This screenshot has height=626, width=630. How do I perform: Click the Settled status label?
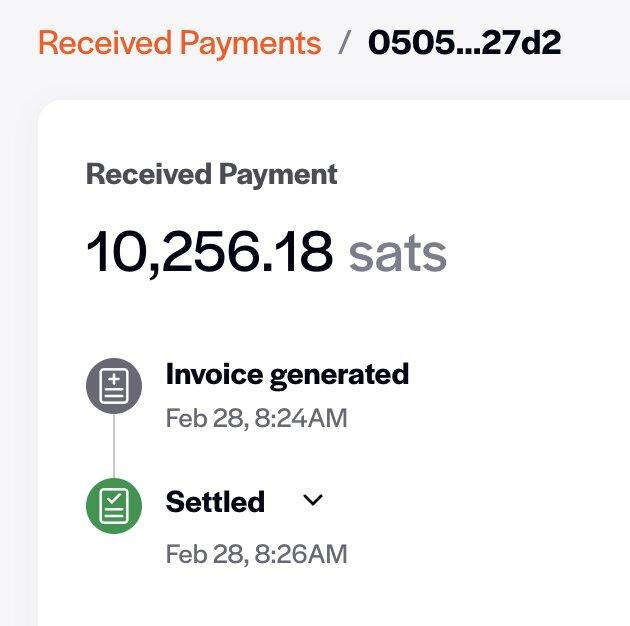[215, 501]
